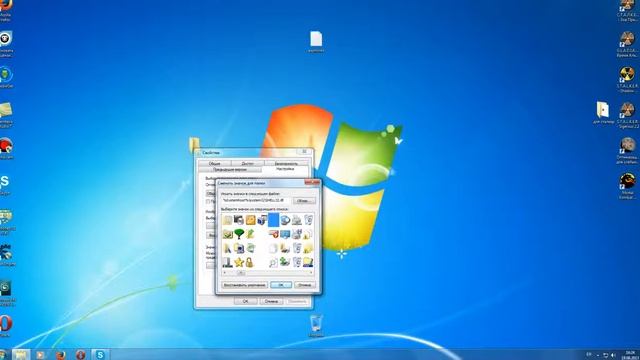Confirm icon choice with OK in icon dialog
The image size is (640, 360).
[x=281, y=285]
